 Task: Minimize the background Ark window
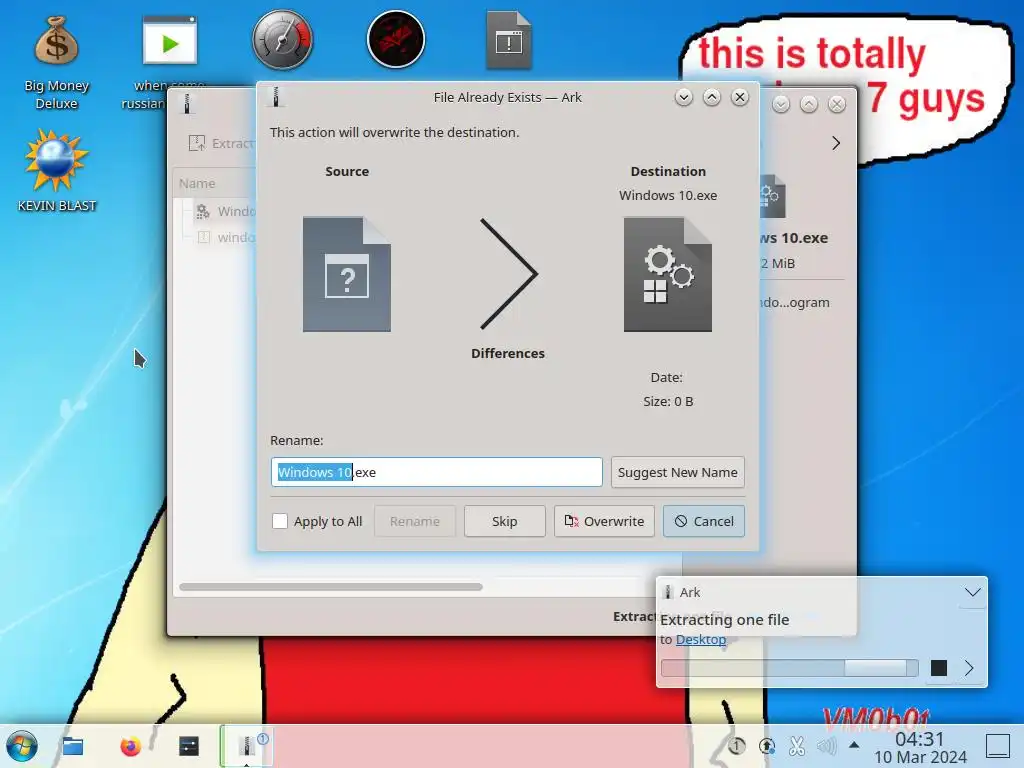[781, 104]
